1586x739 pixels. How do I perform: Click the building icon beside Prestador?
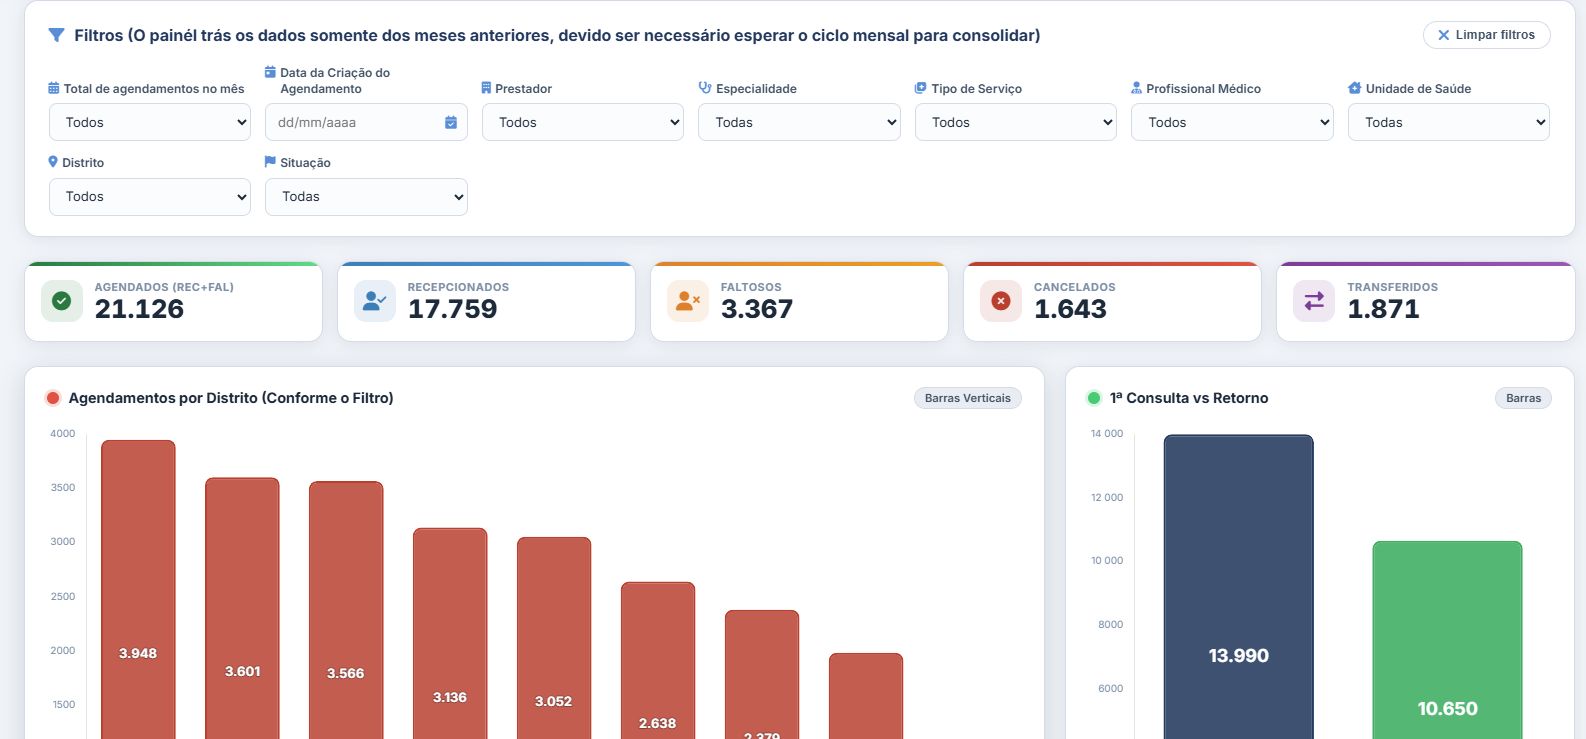pyautogui.click(x=486, y=88)
